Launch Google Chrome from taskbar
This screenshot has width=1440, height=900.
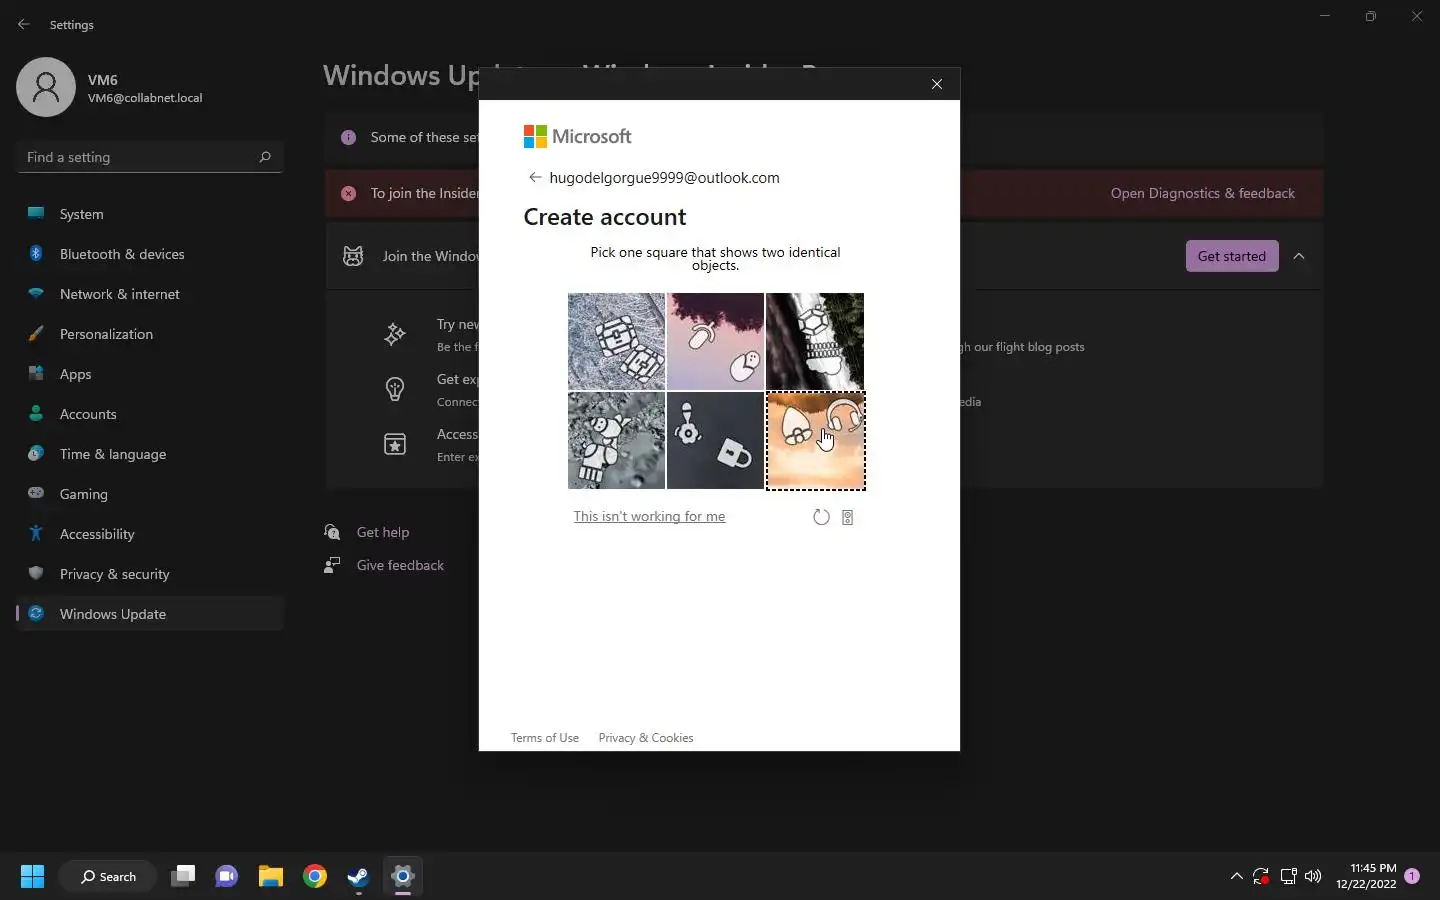(315, 877)
